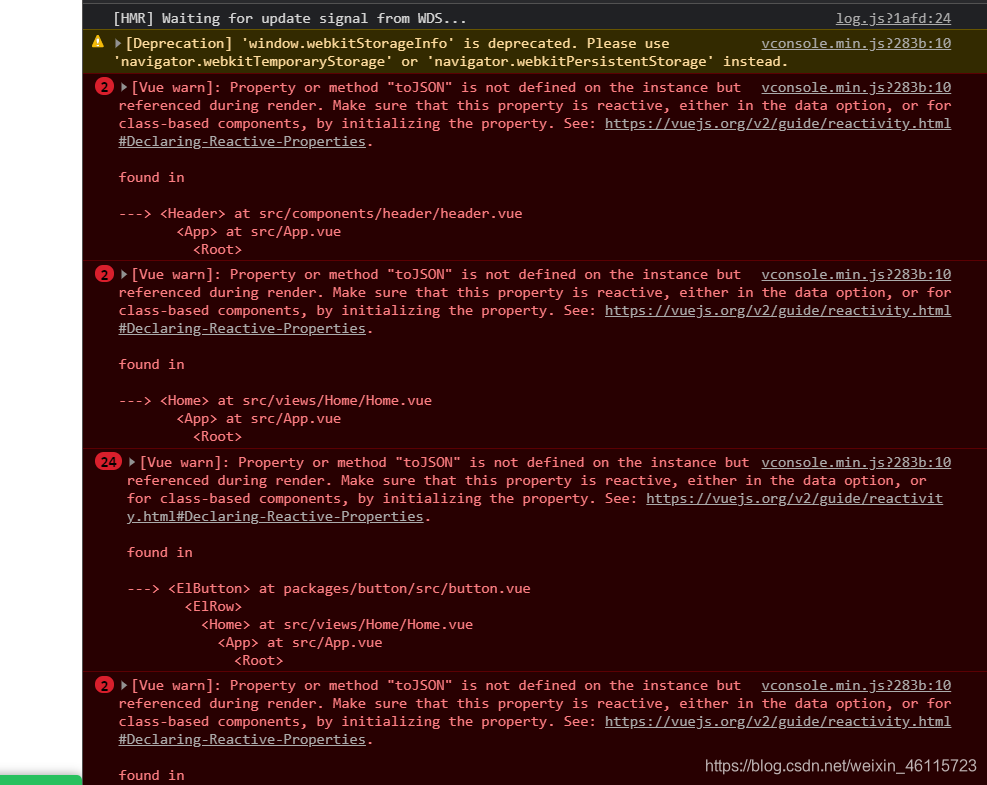Open the log.js?1afd:24 source link
The width and height of the screenshot is (987, 785).
click(x=893, y=19)
